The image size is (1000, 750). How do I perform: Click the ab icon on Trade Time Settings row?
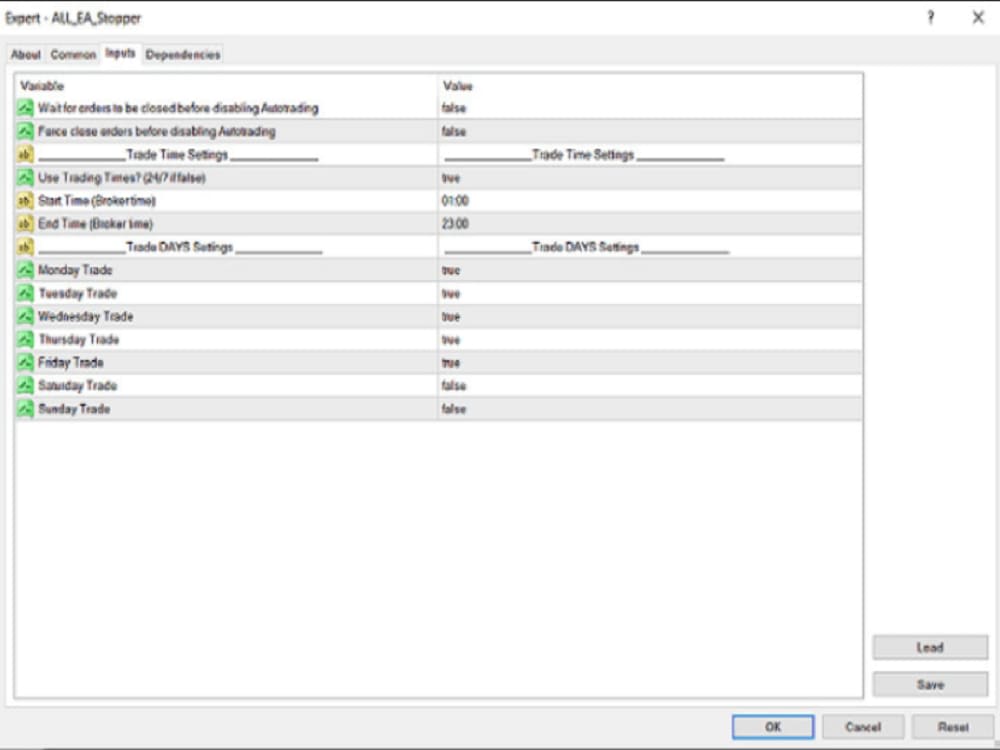pos(26,155)
